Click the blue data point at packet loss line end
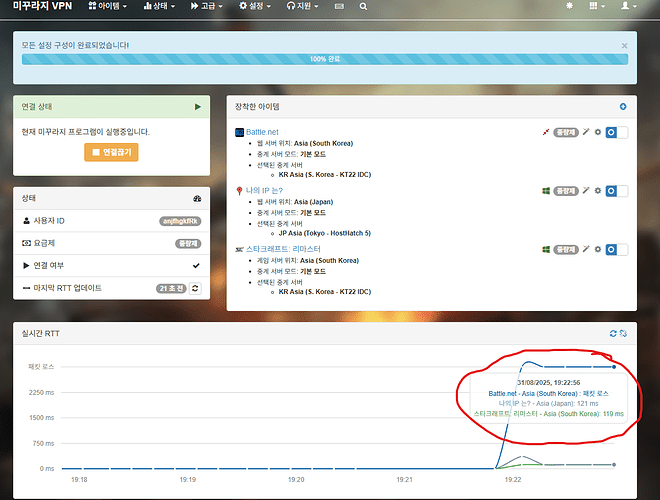This screenshot has height=500, width=660. [614, 367]
